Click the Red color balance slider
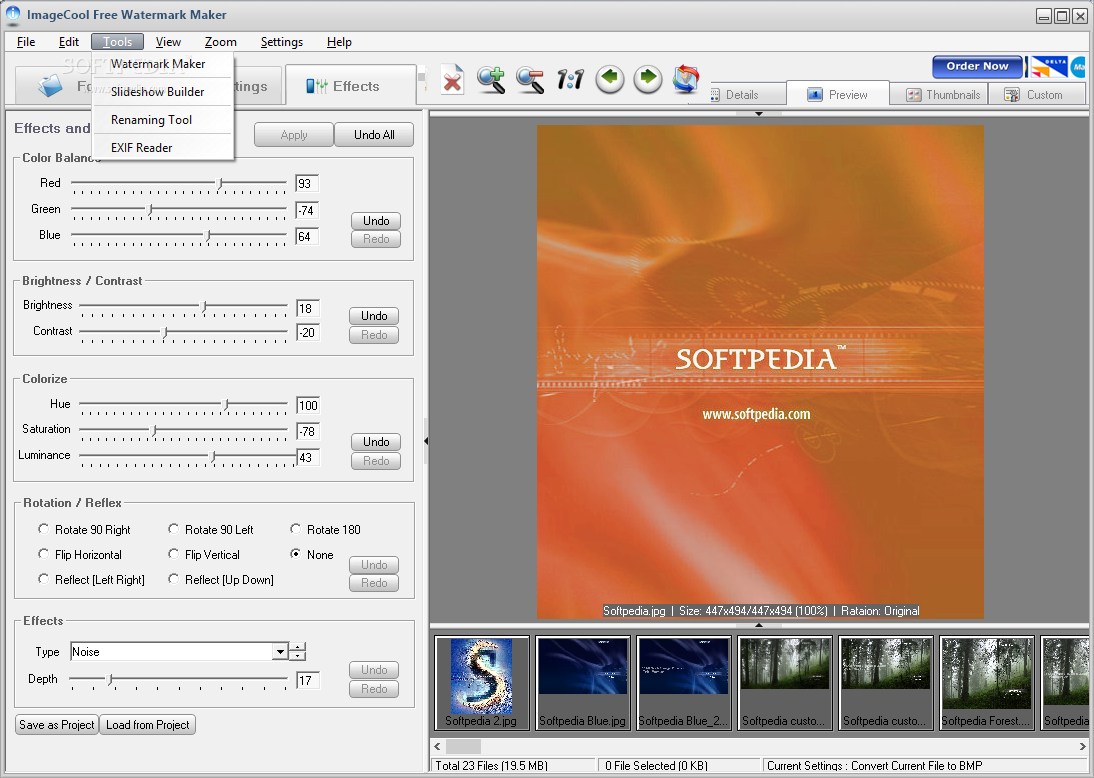The width and height of the screenshot is (1094, 778). [179, 184]
